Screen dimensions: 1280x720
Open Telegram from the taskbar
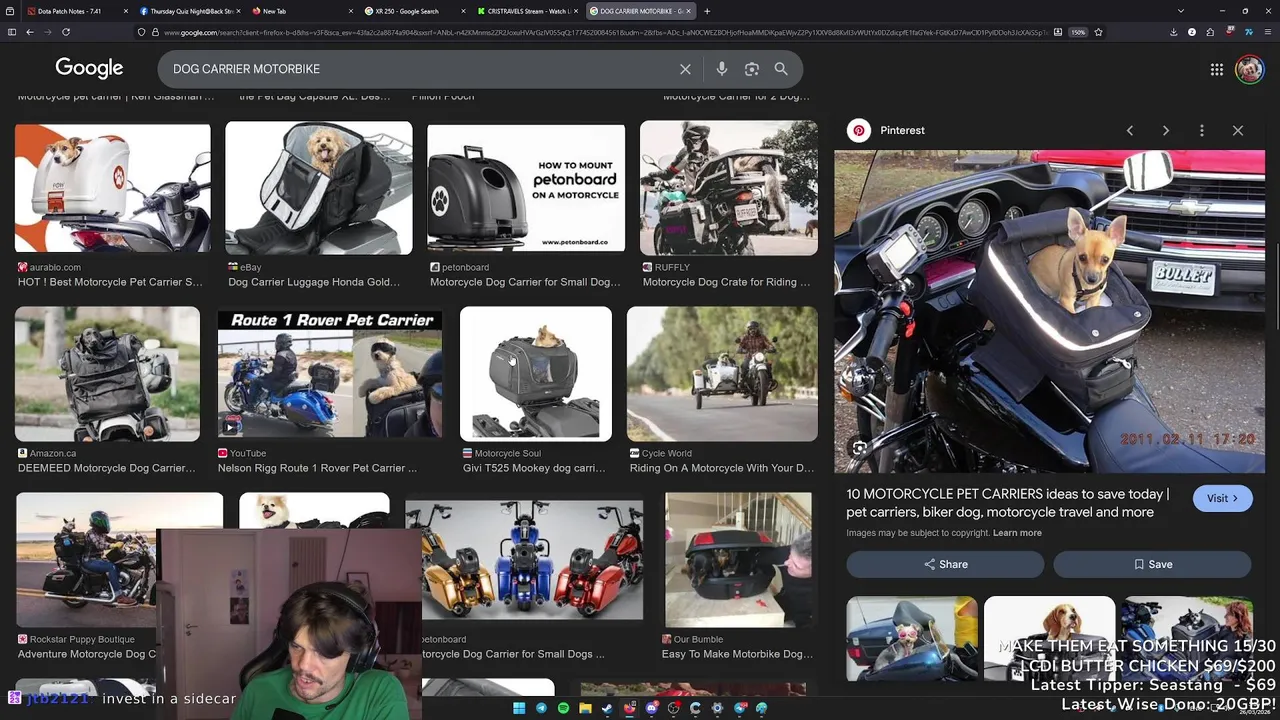click(x=541, y=708)
